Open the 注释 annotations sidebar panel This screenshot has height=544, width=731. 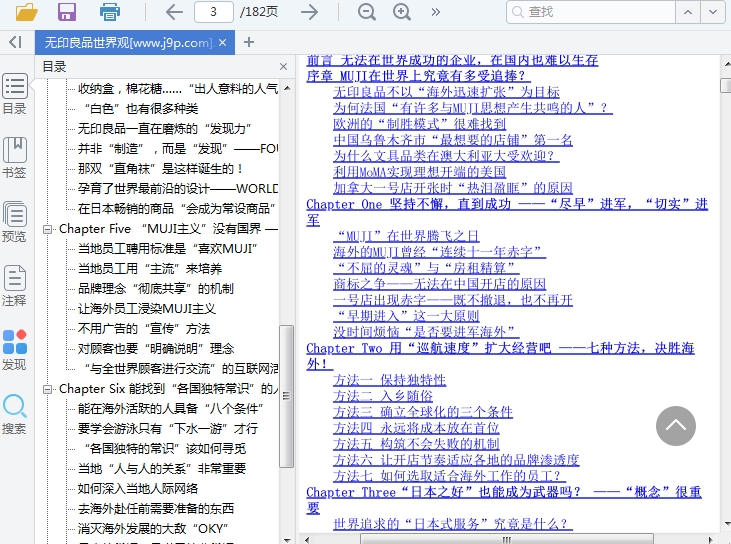coord(15,285)
